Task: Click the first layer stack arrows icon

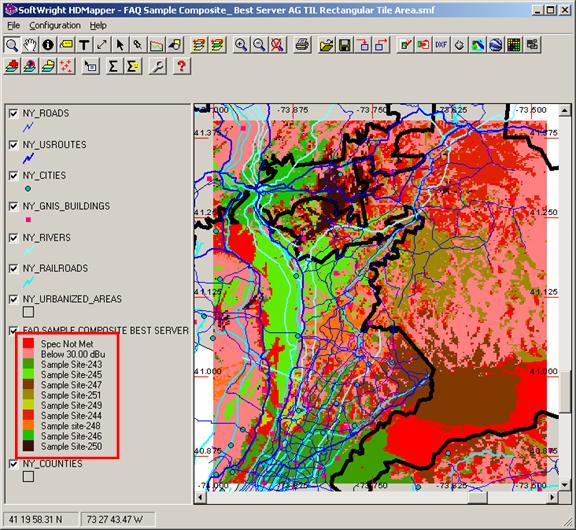Action: coord(198,45)
